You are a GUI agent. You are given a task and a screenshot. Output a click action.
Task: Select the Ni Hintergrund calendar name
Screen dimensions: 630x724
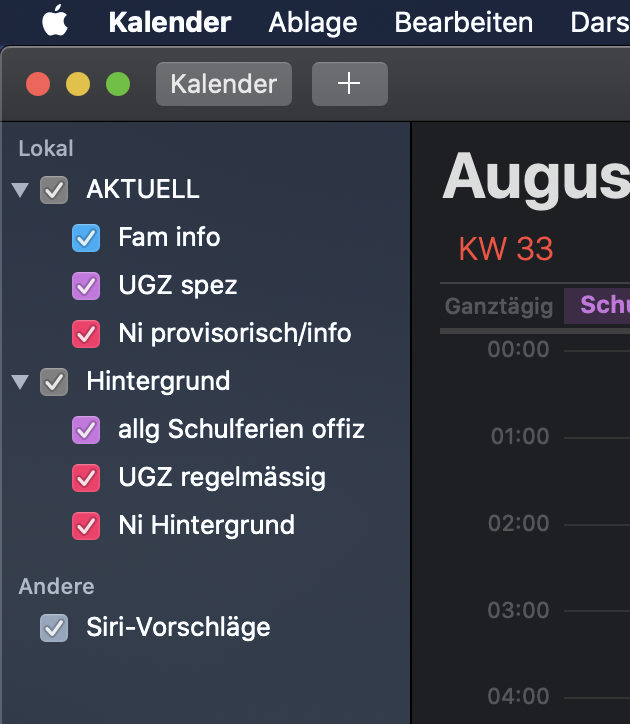click(x=206, y=525)
